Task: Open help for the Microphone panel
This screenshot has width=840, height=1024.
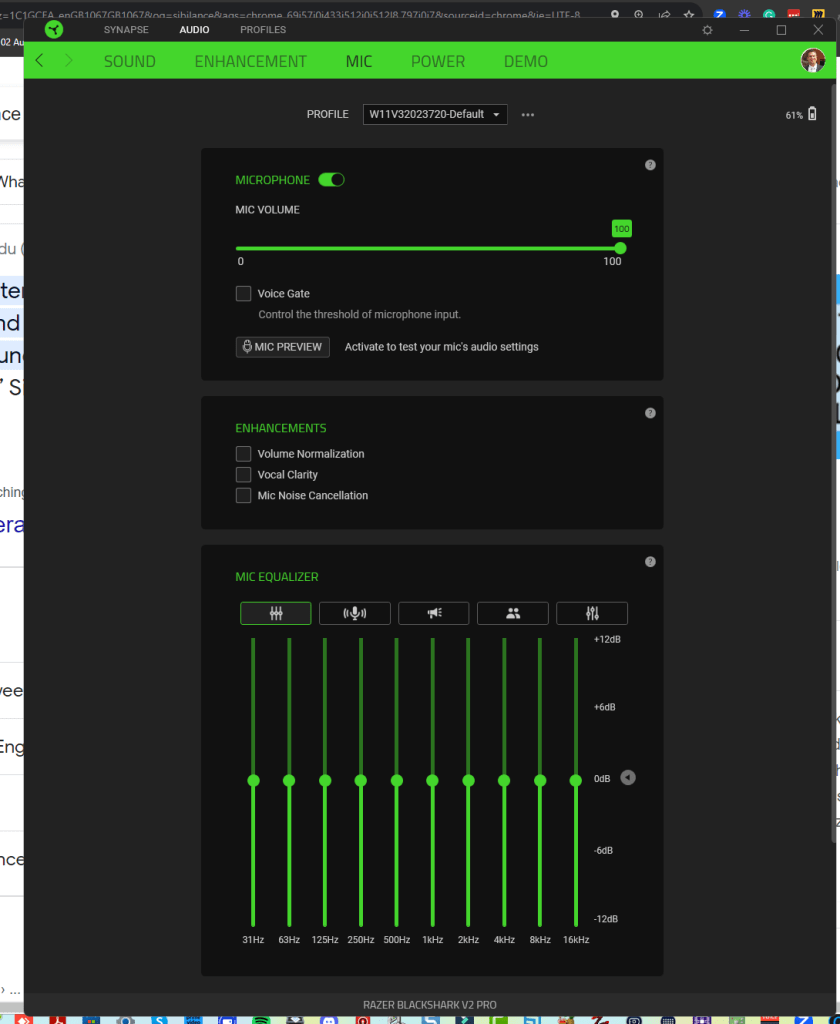Action: [x=650, y=165]
